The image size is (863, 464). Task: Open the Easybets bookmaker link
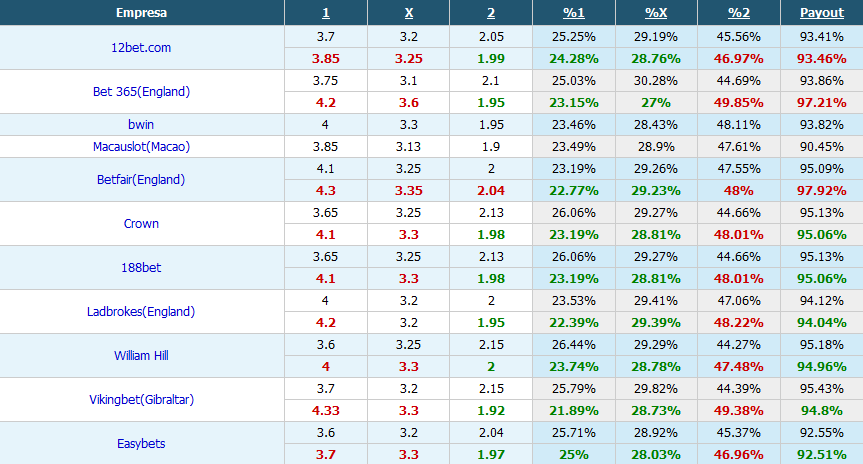click(x=141, y=444)
